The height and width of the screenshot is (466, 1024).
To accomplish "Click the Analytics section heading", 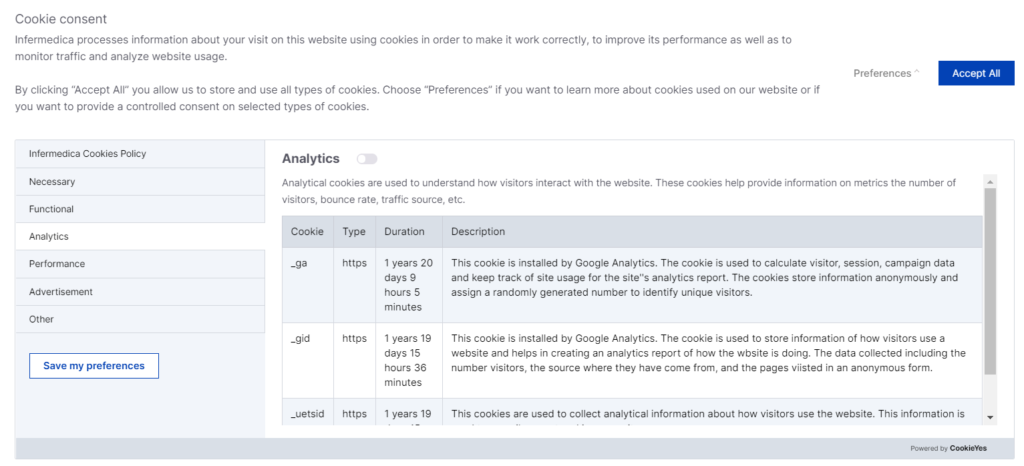I will pyautogui.click(x=311, y=159).
